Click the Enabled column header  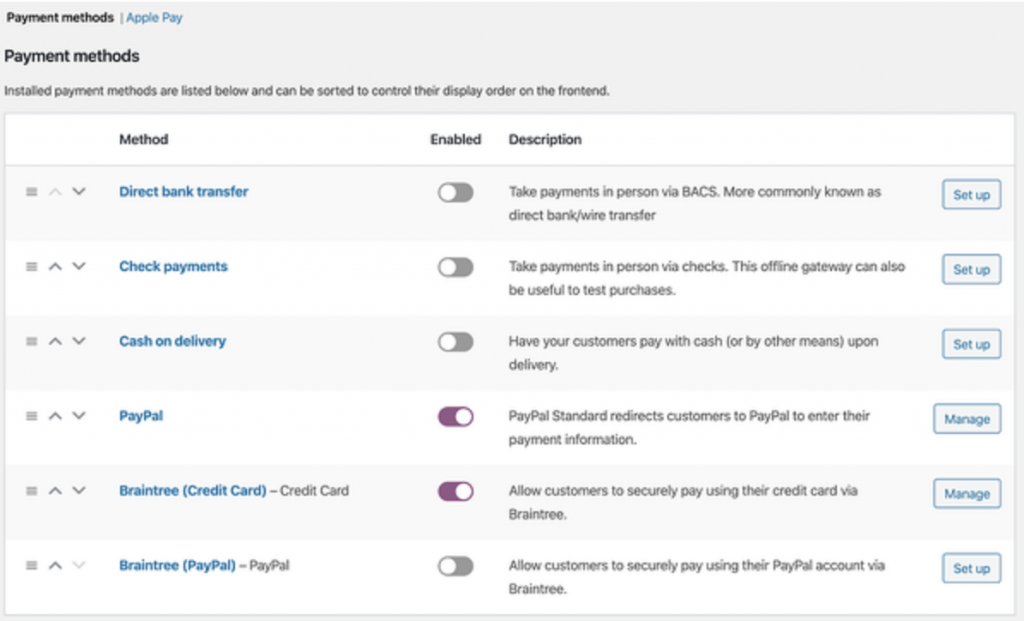(x=455, y=140)
